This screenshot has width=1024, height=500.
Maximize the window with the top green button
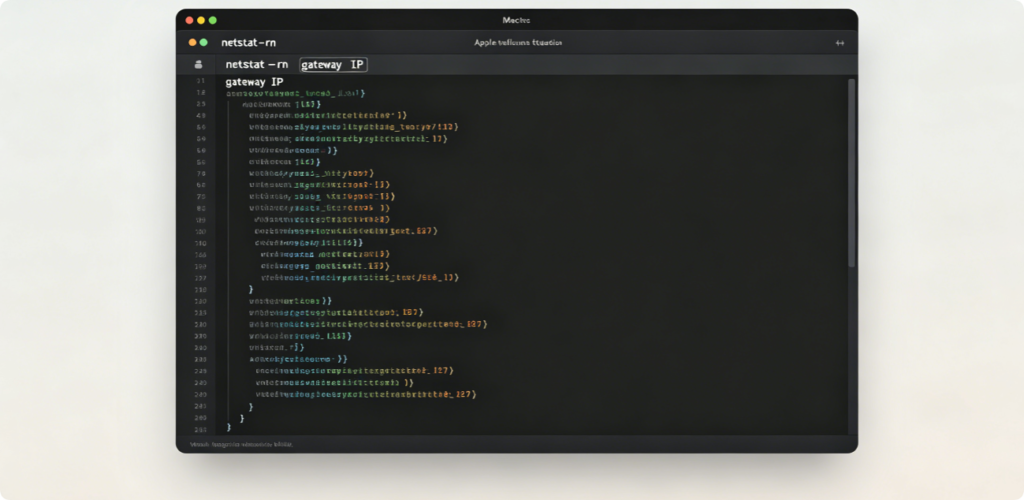pos(213,20)
